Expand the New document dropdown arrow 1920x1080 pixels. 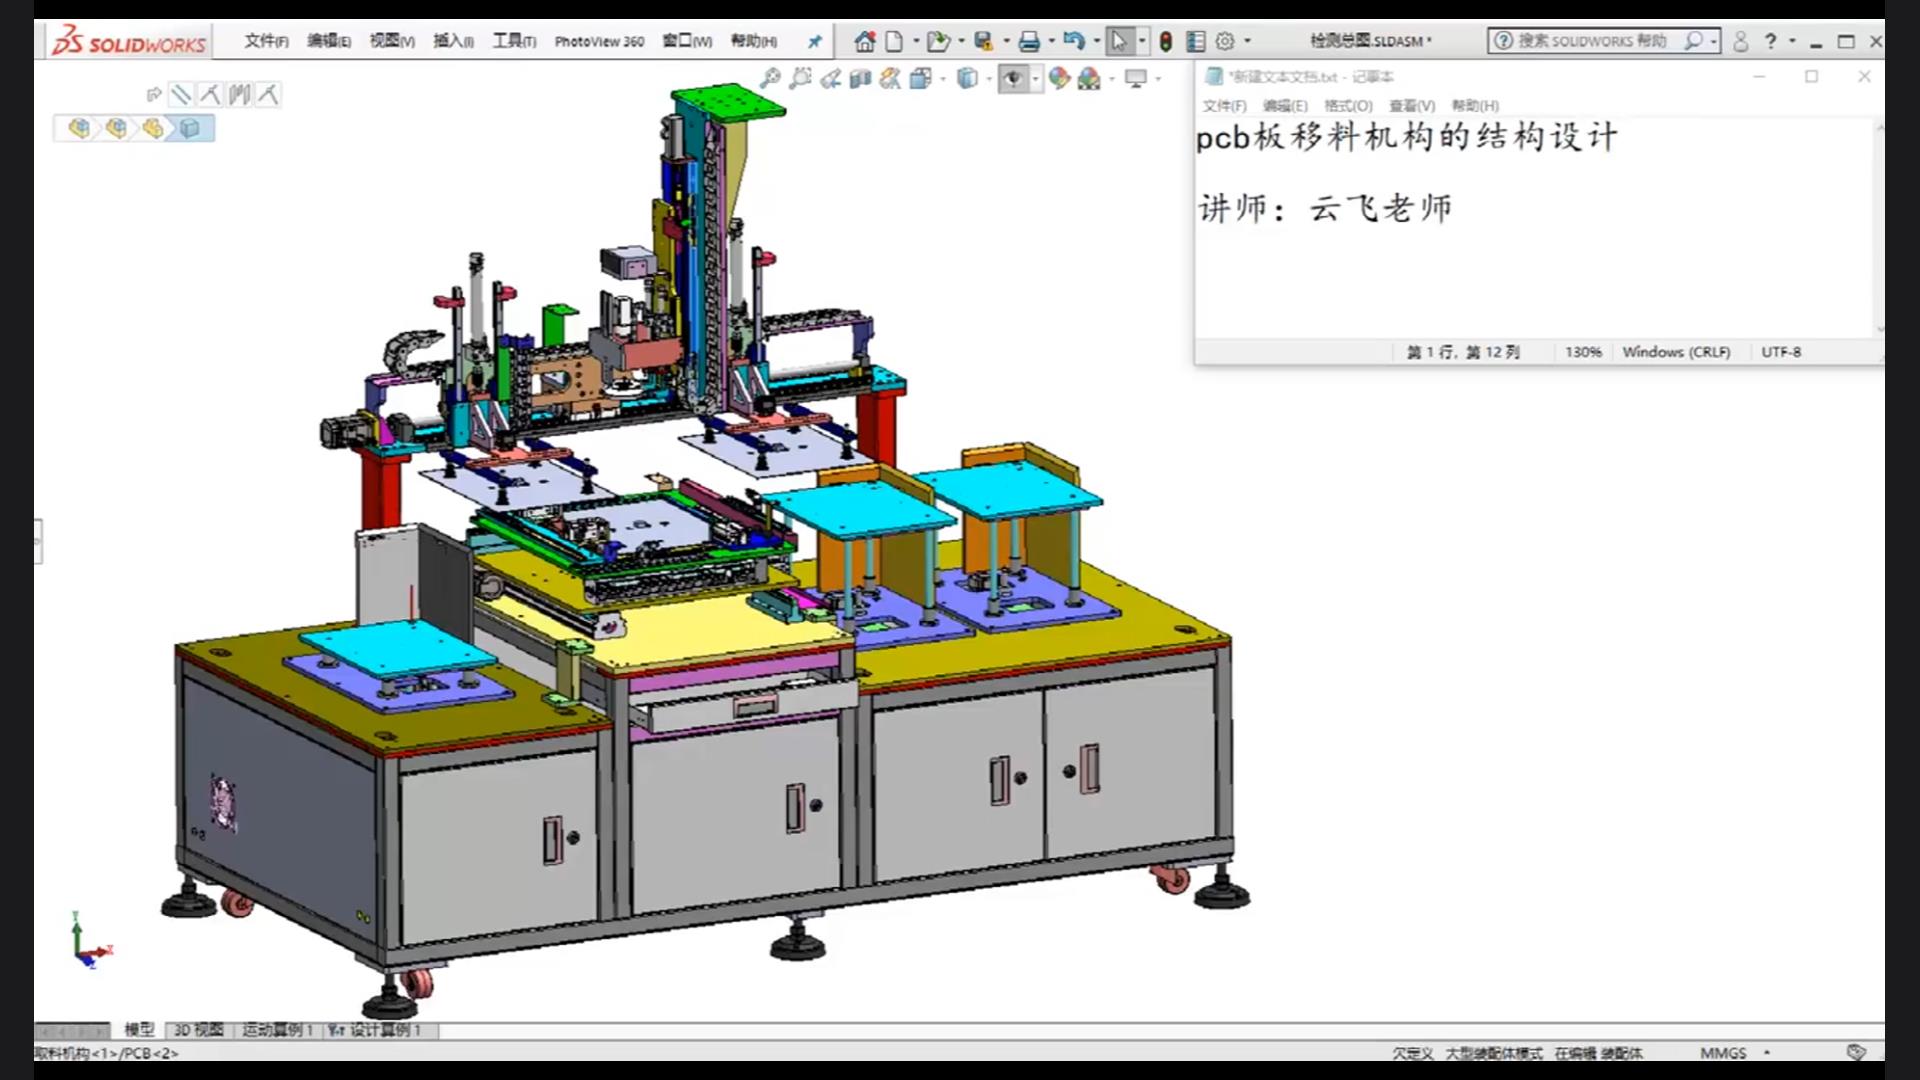pyautogui.click(x=916, y=41)
